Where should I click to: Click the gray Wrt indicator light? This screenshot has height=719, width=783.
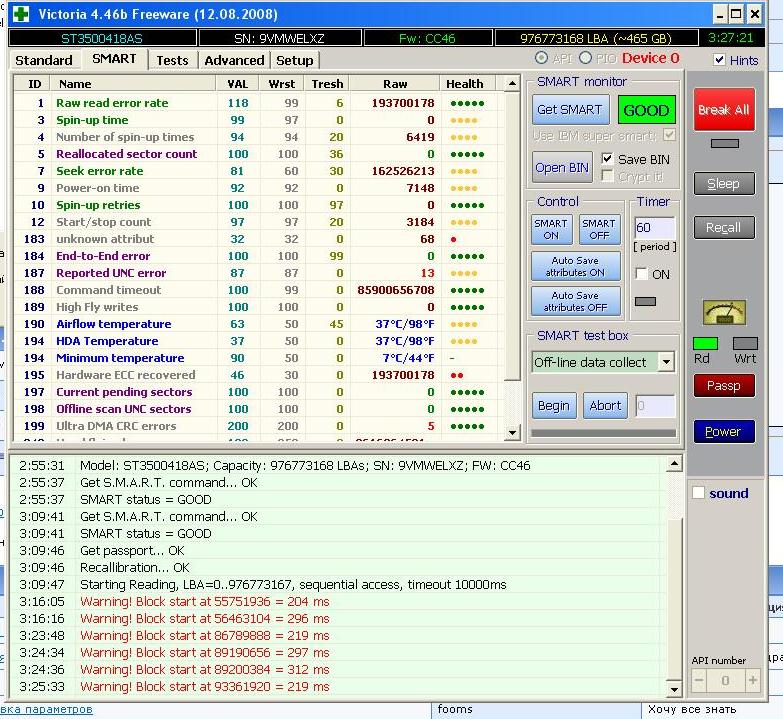pyautogui.click(x=745, y=344)
